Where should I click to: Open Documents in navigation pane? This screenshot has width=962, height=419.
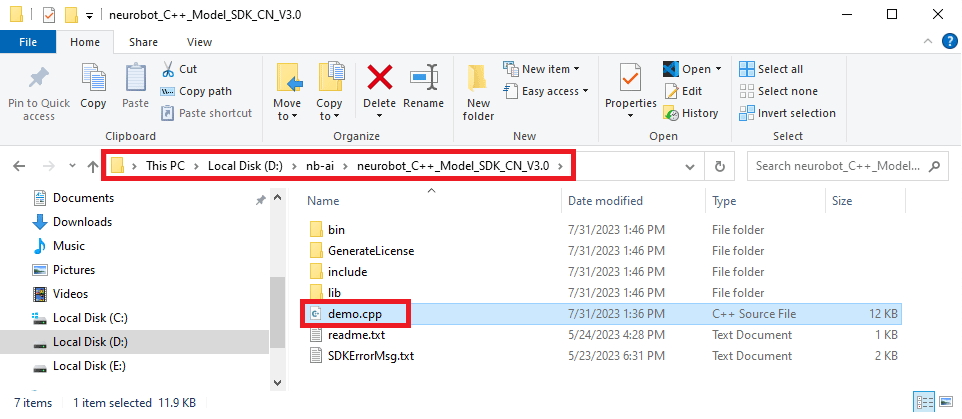coord(83,198)
